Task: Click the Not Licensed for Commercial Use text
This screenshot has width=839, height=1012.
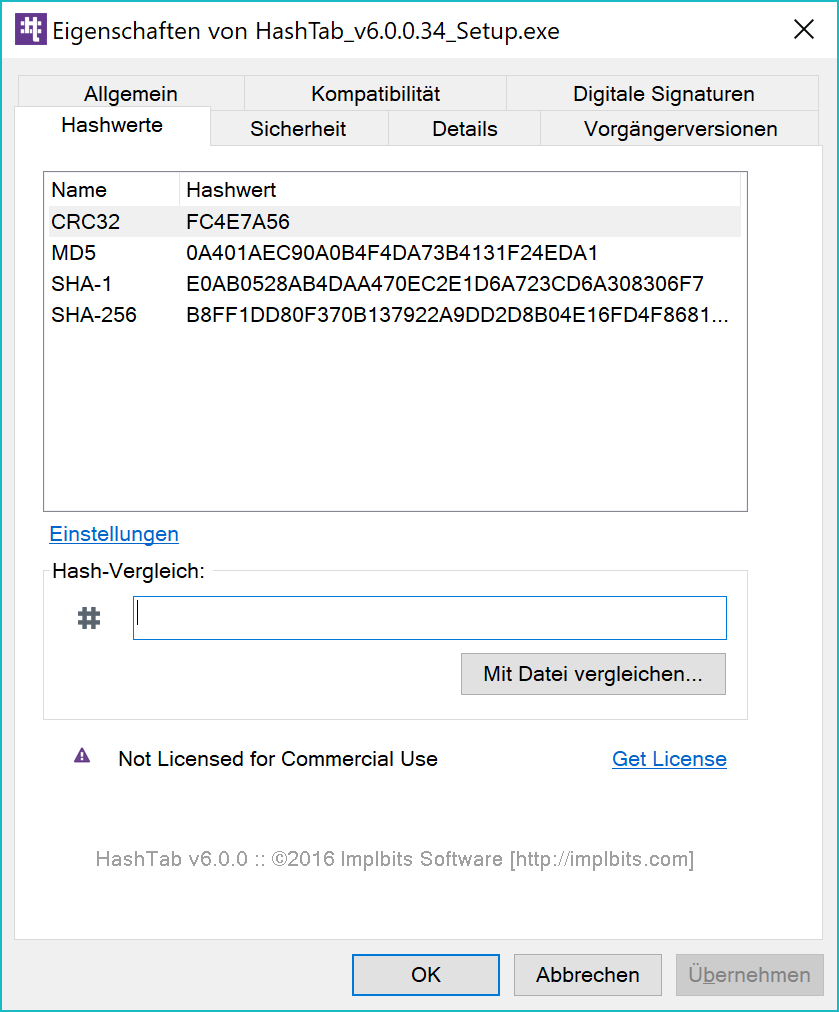Action: point(278,759)
